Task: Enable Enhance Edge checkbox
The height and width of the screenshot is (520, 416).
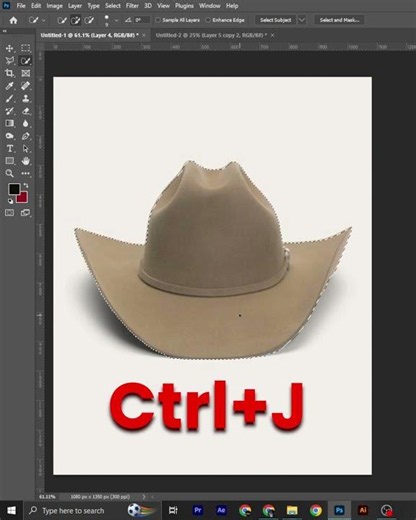Action: (208, 20)
